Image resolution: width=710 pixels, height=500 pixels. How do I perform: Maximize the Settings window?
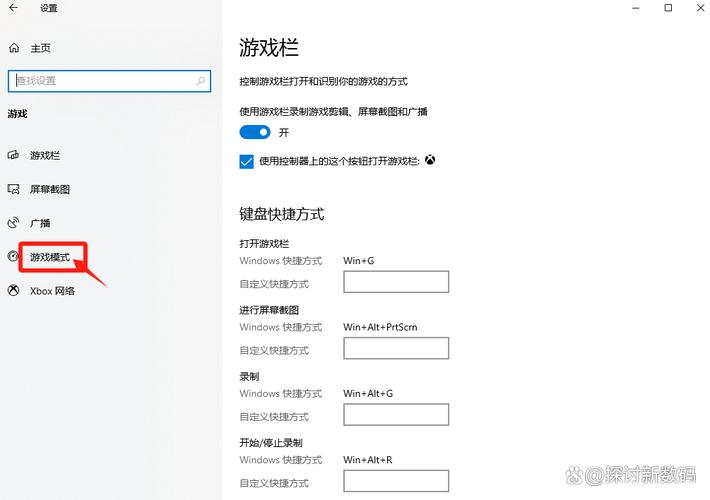coord(668,8)
